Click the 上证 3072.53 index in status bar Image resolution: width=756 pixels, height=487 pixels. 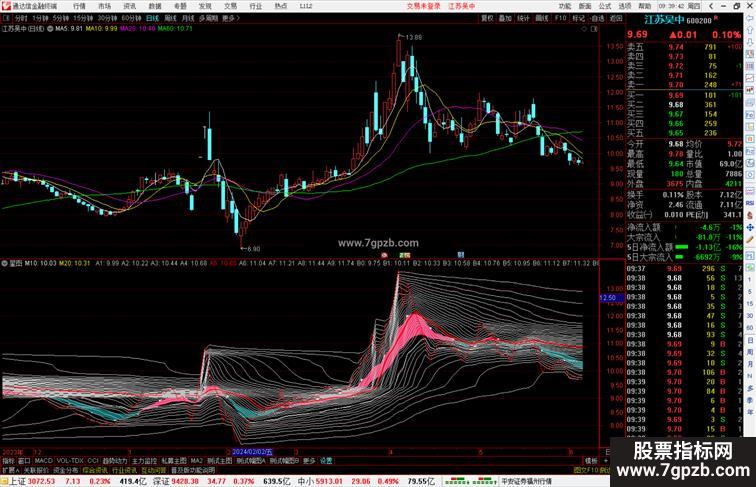click(x=32, y=481)
